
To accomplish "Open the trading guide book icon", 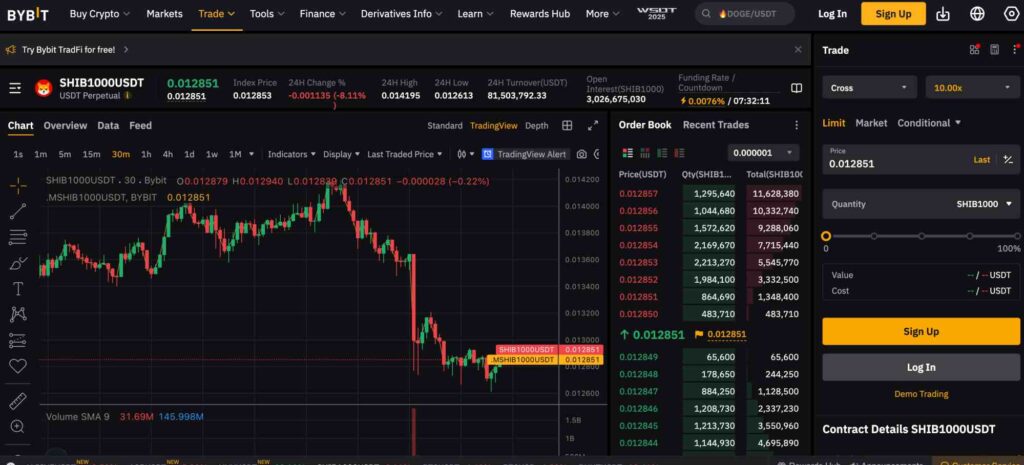I will click(796, 88).
